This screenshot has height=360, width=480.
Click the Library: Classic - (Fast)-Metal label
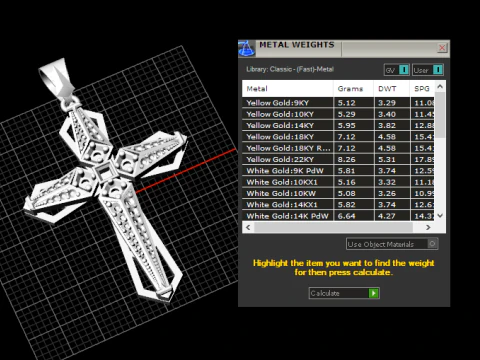(x=290, y=69)
